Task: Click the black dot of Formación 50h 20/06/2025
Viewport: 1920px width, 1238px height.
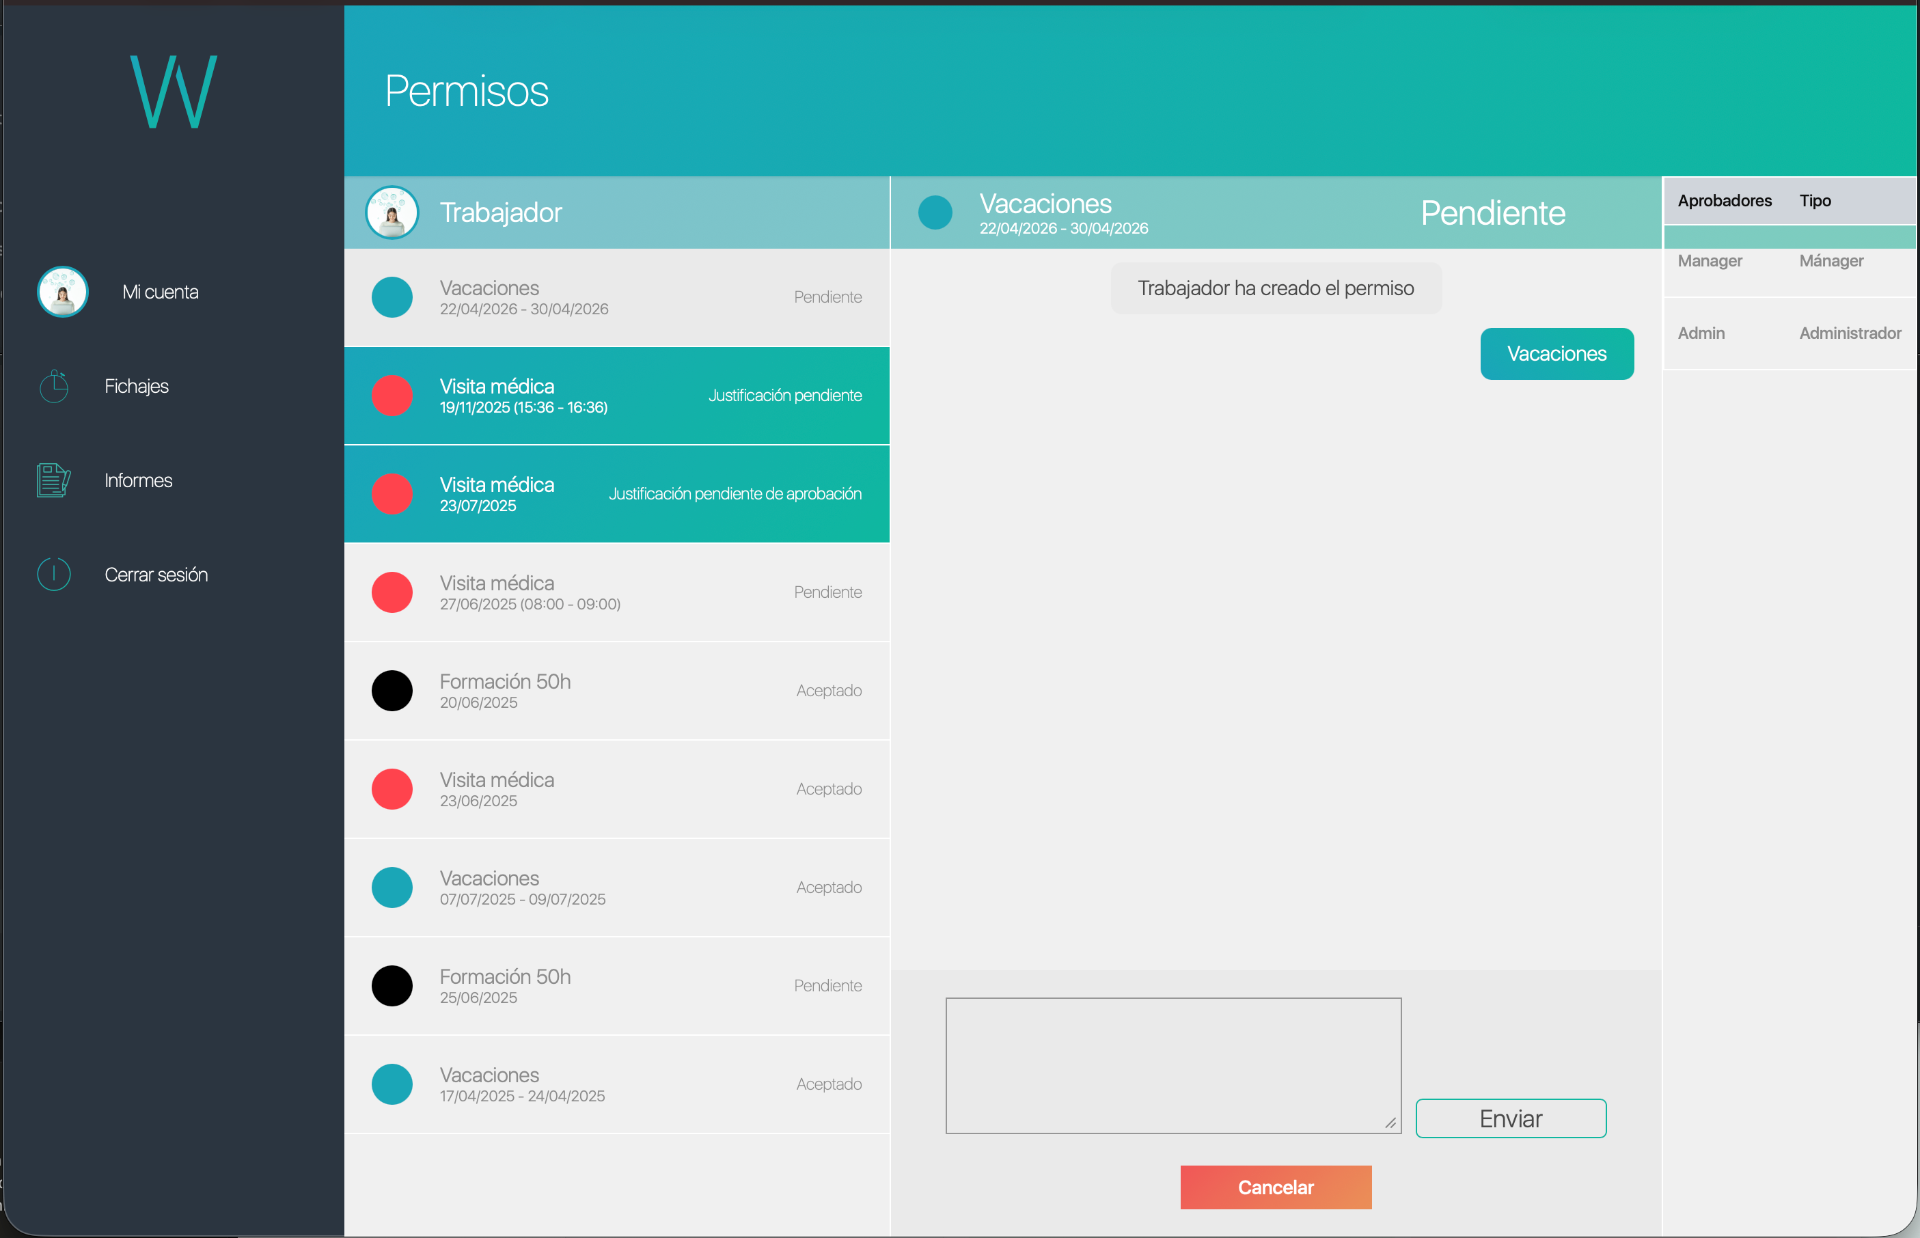Action: pyautogui.click(x=392, y=691)
